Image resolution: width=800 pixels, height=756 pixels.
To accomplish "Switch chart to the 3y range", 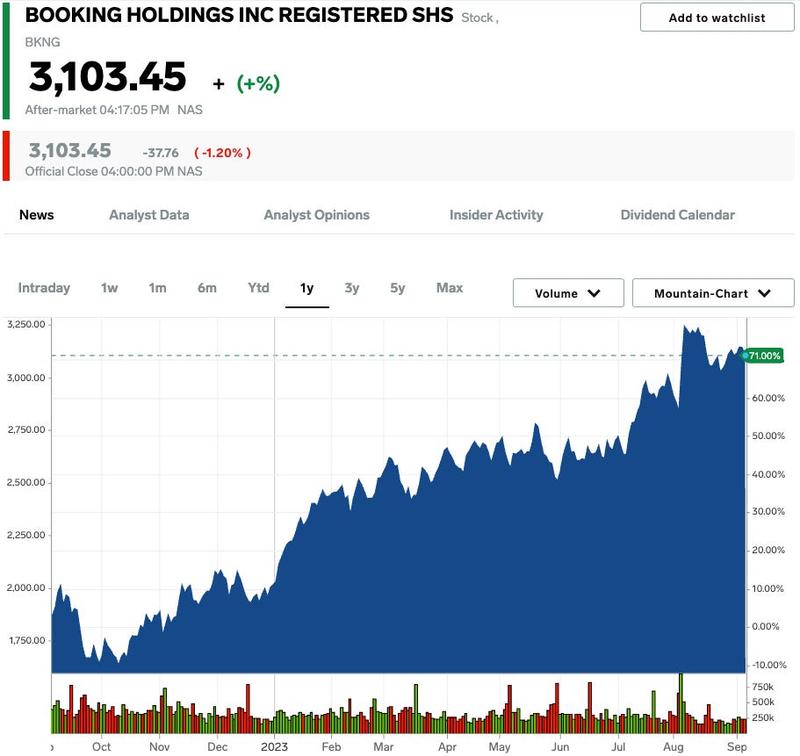I will tap(352, 288).
